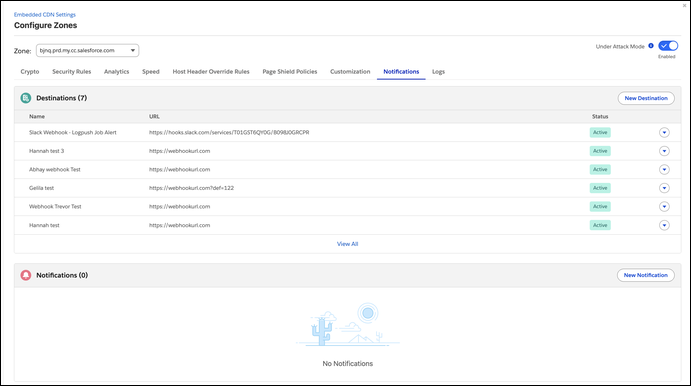Screen dimensions: 691x386
Task: Select the Gelila test name
Action: [x=41, y=188]
